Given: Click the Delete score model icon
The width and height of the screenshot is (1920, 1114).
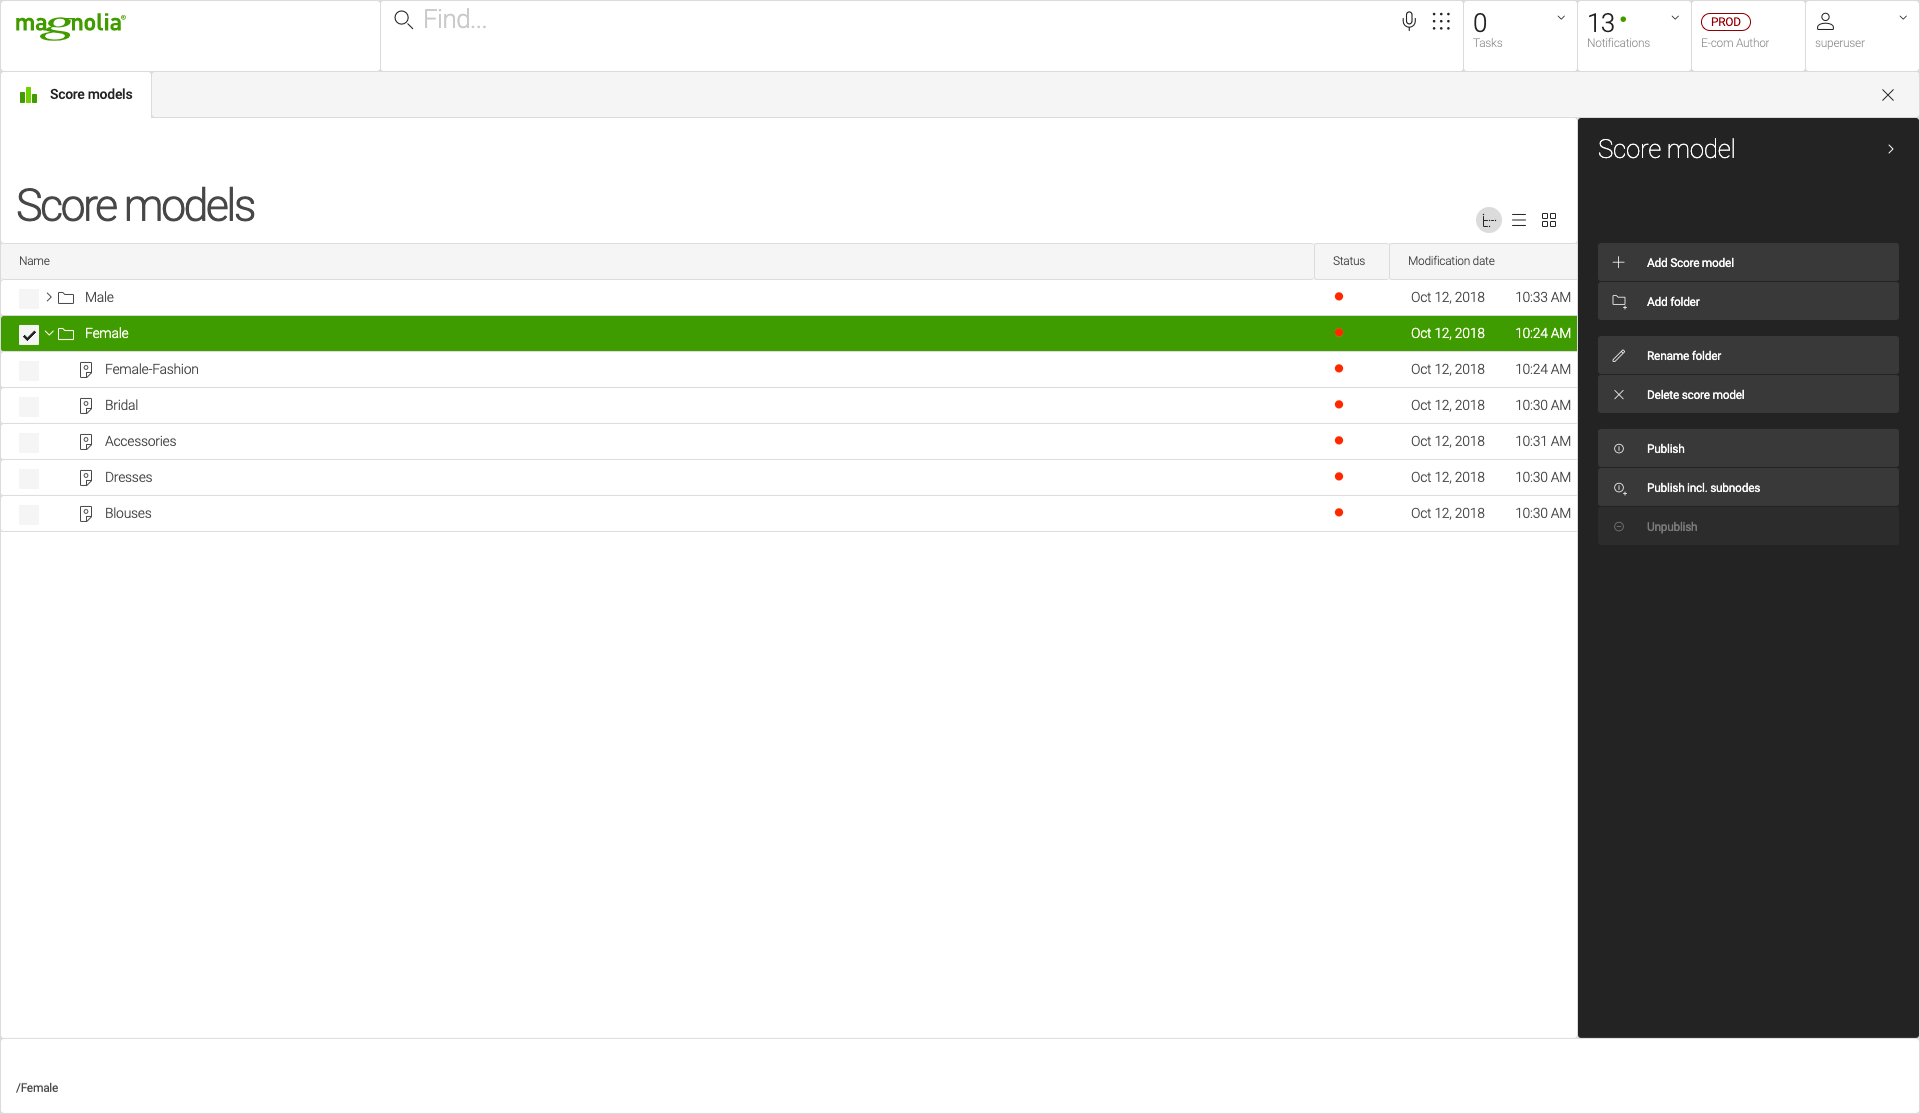Looking at the screenshot, I should [1619, 394].
